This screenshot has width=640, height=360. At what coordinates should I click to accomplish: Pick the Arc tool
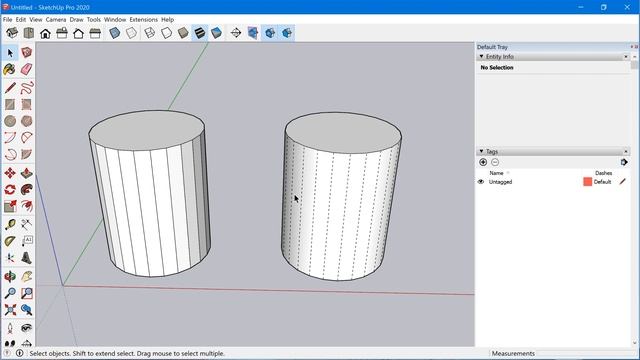(x=10, y=138)
